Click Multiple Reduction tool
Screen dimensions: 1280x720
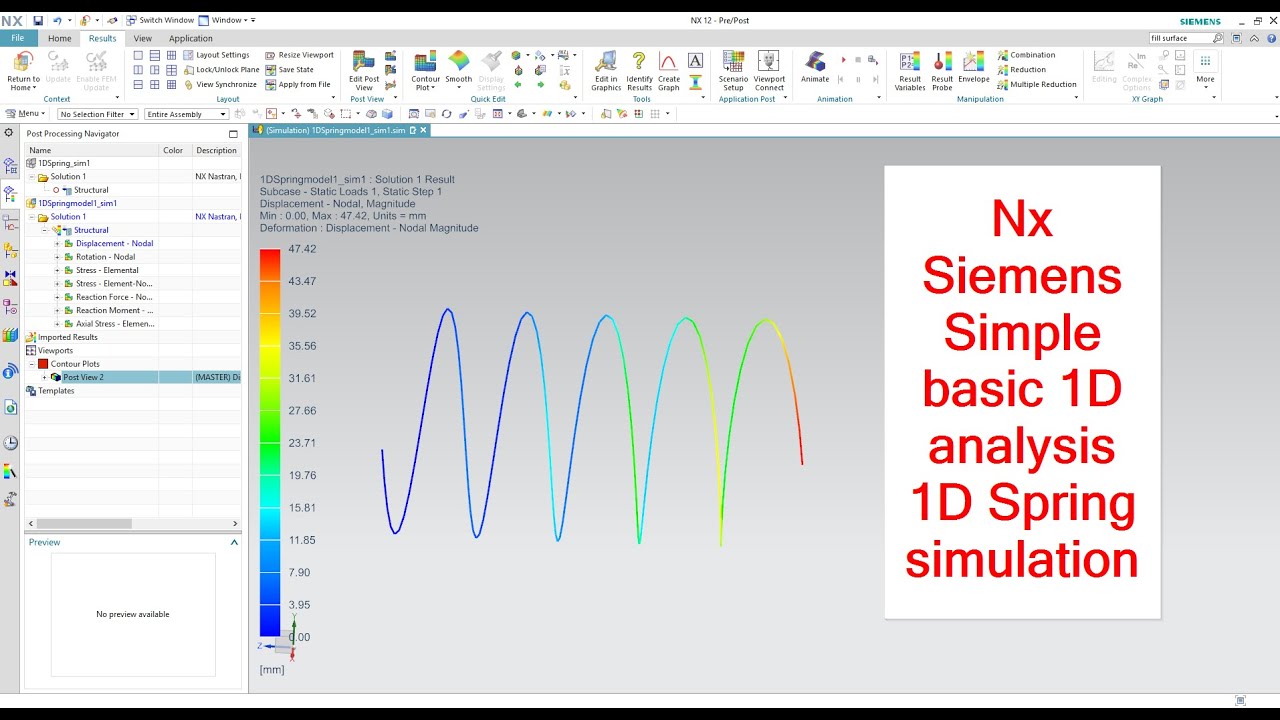[1037, 85]
